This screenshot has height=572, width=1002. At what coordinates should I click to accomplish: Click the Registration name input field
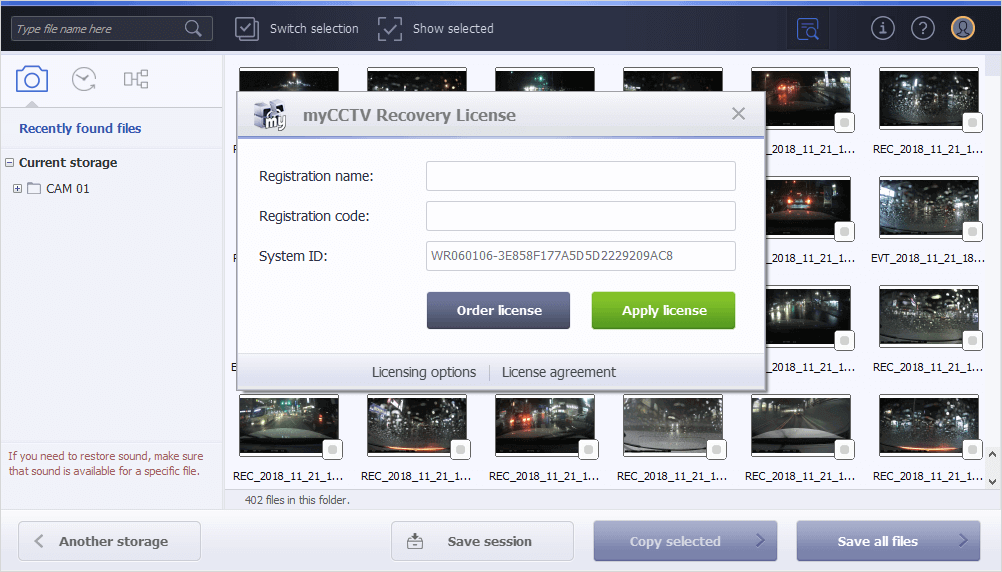(x=581, y=176)
